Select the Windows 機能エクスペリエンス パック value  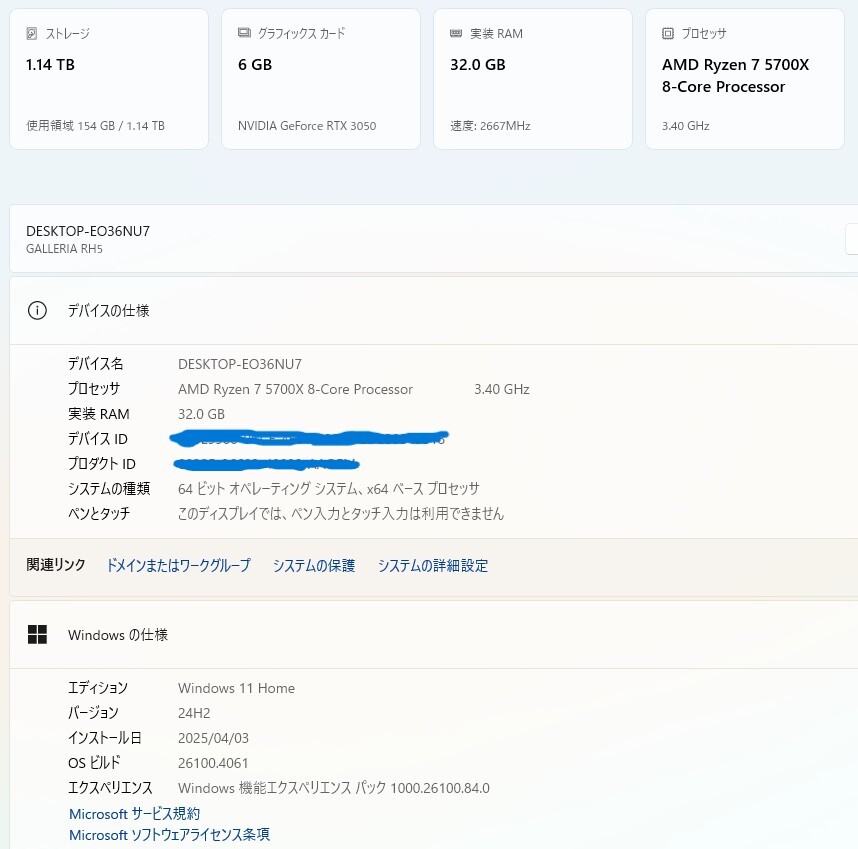(x=334, y=788)
